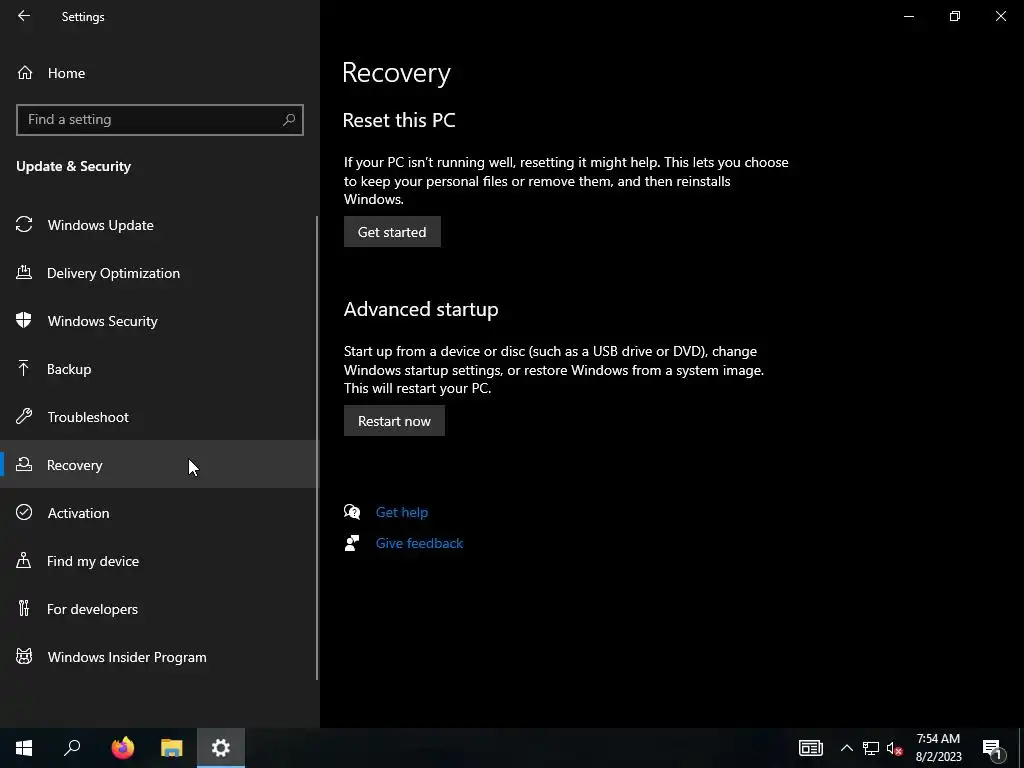
Task: Click the Recovery sidebar icon
Action: pos(24,464)
